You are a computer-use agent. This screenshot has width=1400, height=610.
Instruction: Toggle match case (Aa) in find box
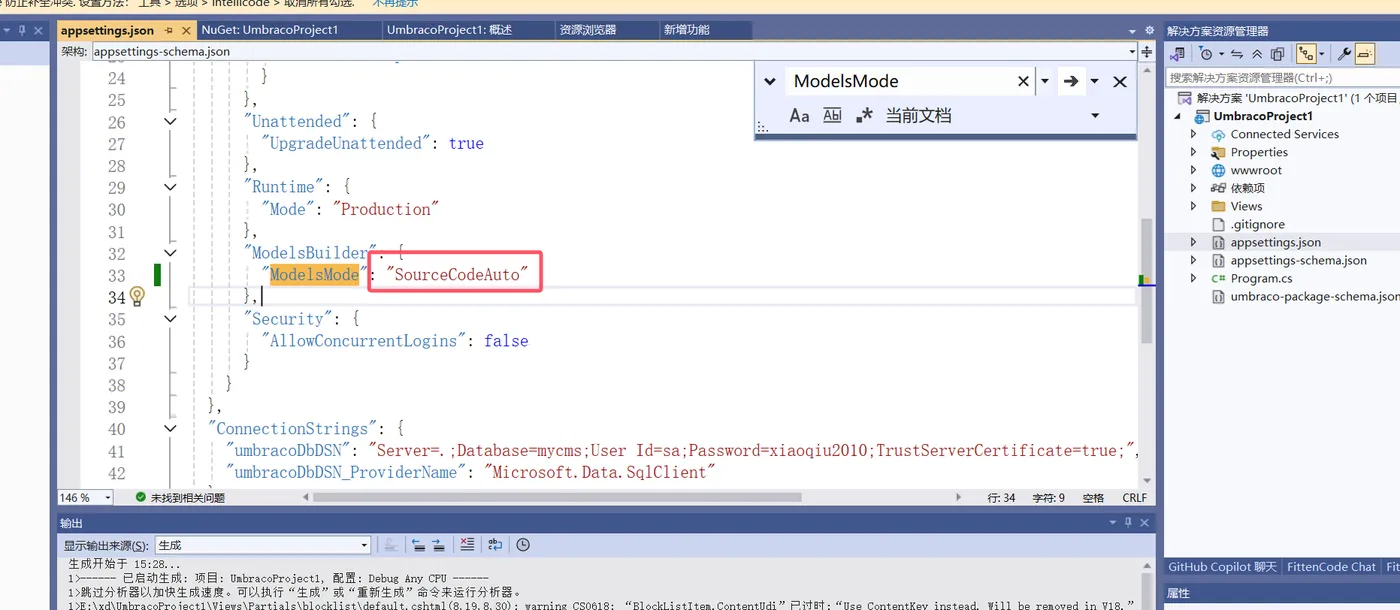pos(799,115)
